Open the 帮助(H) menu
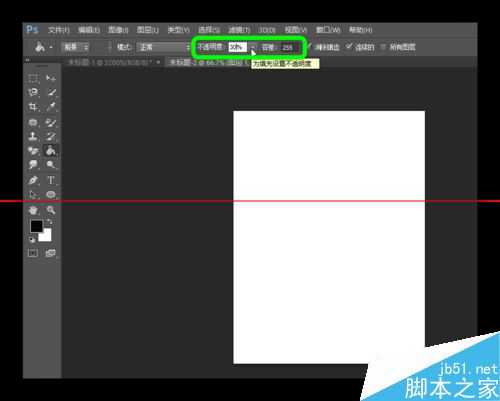 coord(360,30)
